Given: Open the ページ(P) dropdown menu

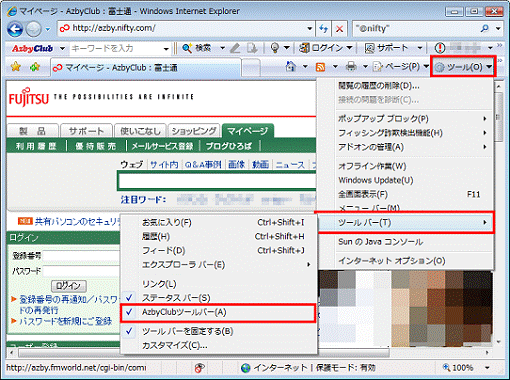Looking at the screenshot, I should click(401, 67).
